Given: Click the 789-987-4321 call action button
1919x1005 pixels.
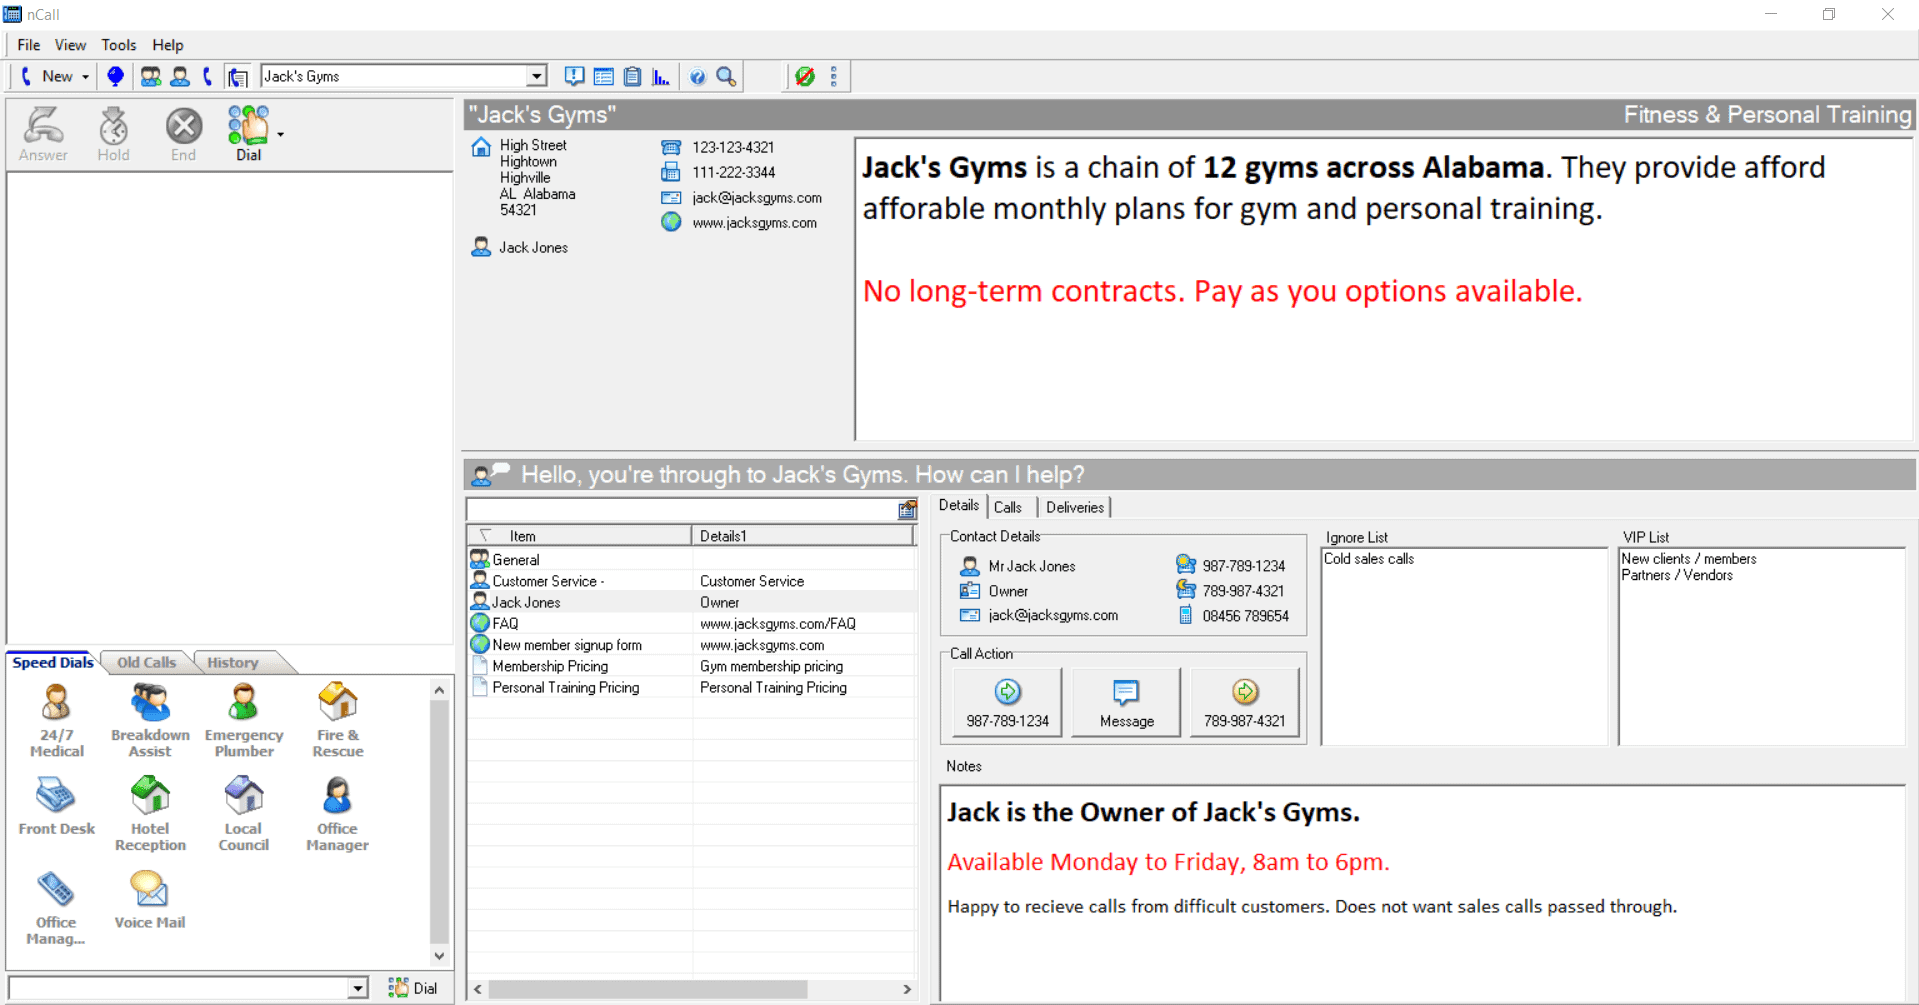Looking at the screenshot, I should [x=1245, y=703].
